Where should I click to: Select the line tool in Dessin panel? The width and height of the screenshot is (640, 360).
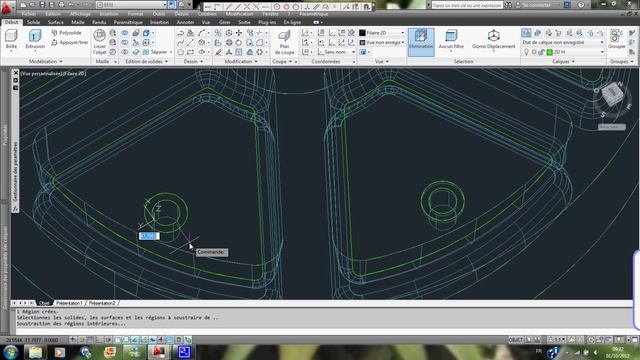pyautogui.click(x=190, y=42)
